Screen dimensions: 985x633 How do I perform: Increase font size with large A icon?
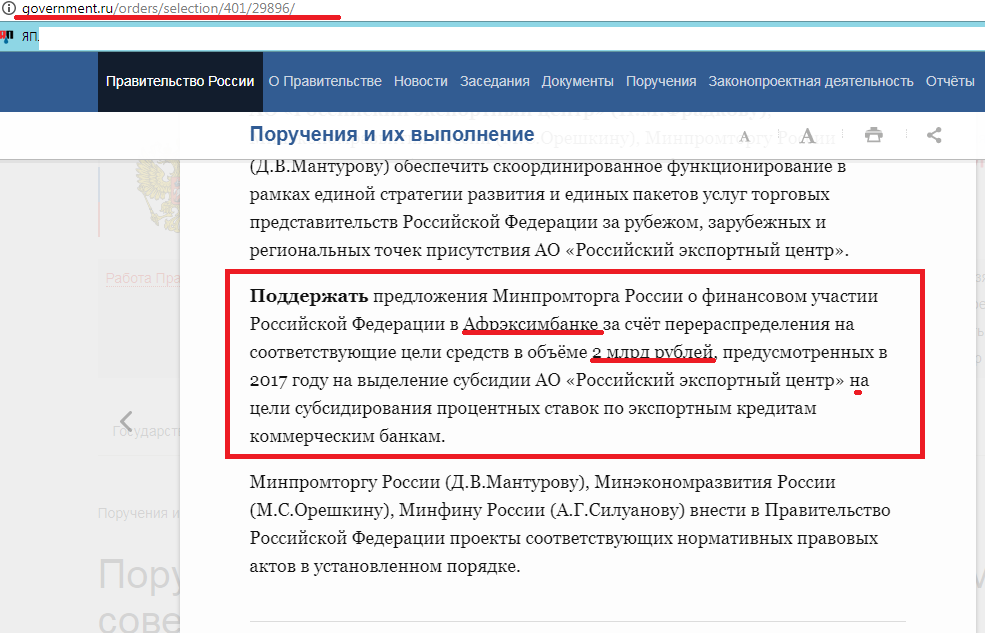pyautogui.click(x=808, y=135)
